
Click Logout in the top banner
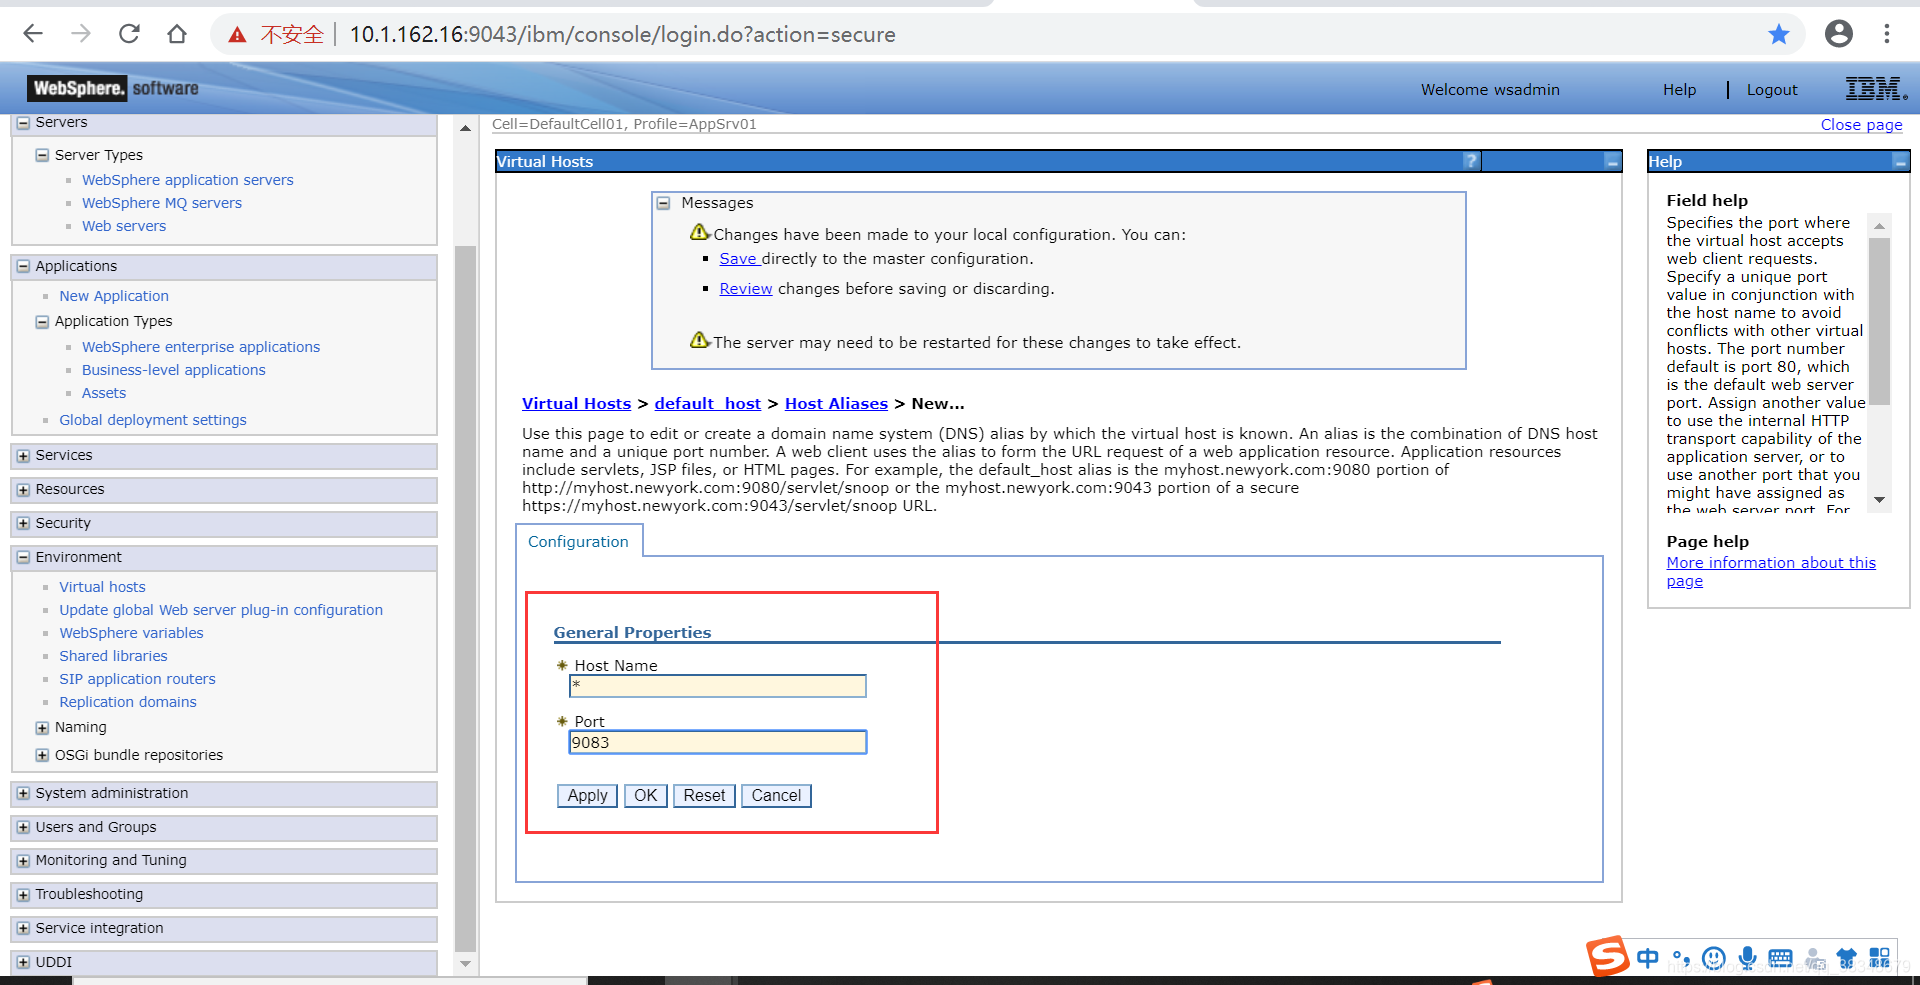click(1772, 90)
